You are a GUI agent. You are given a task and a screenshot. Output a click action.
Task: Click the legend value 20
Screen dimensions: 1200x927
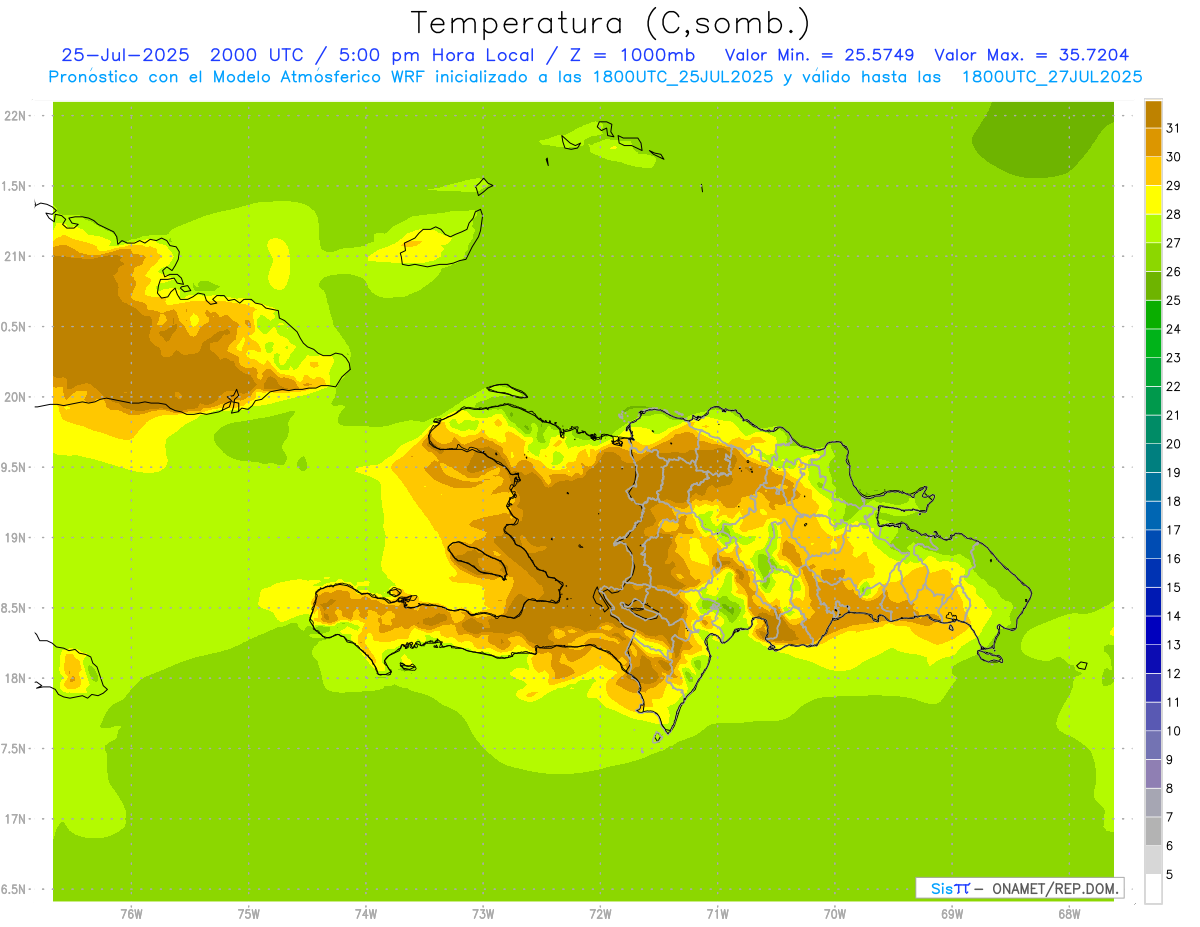click(1173, 444)
